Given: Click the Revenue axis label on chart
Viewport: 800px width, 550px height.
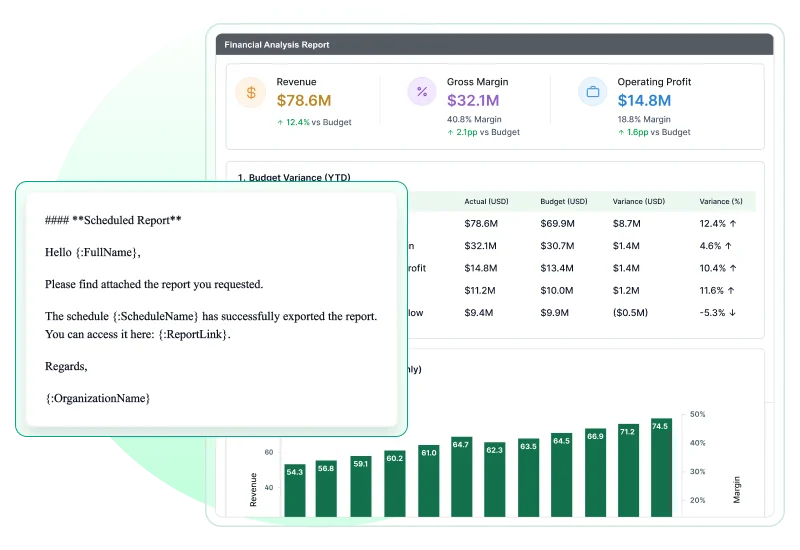Looking at the screenshot, I should click(x=253, y=489).
